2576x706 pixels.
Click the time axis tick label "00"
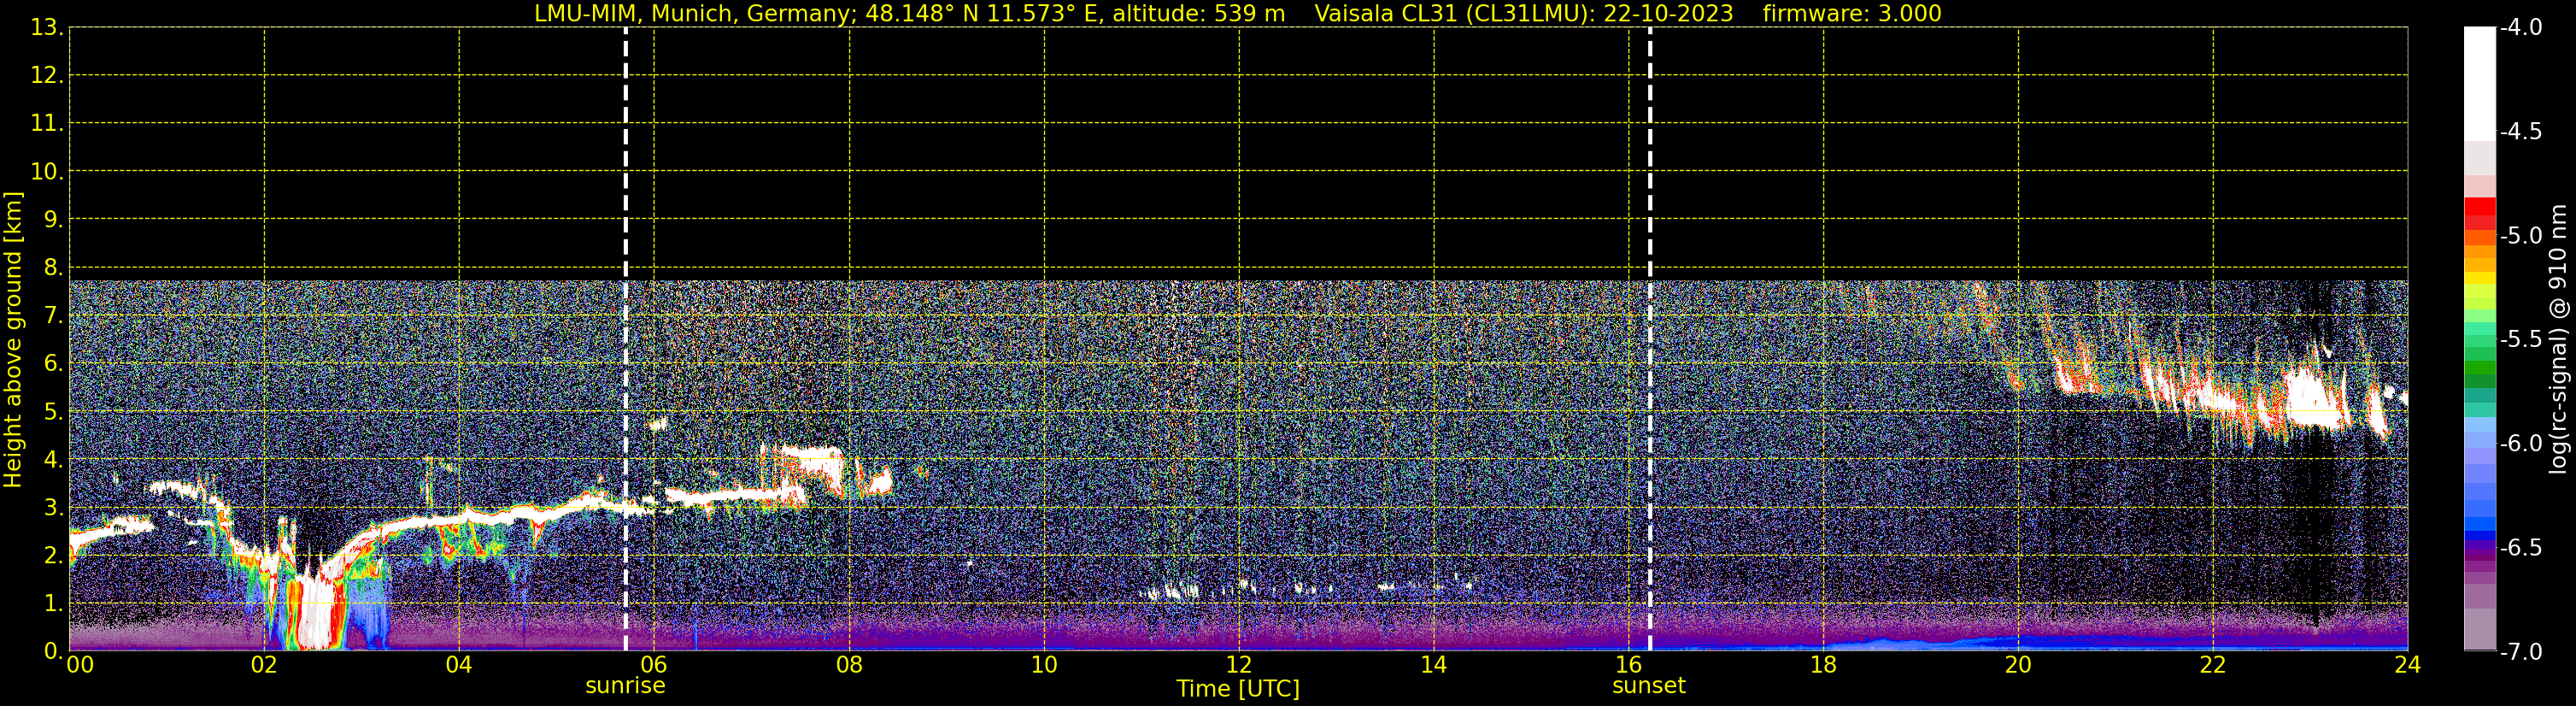click(x=79, y=665)
